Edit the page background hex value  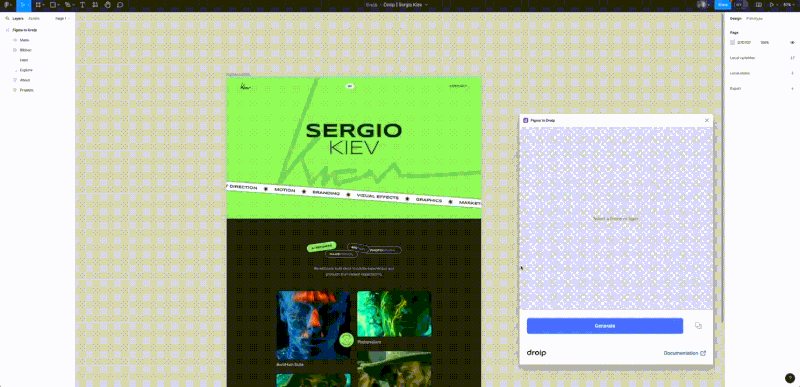(744, 43)
